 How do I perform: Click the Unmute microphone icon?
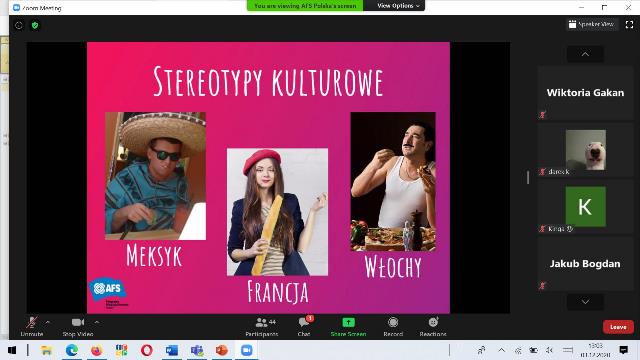click(32, 322)
